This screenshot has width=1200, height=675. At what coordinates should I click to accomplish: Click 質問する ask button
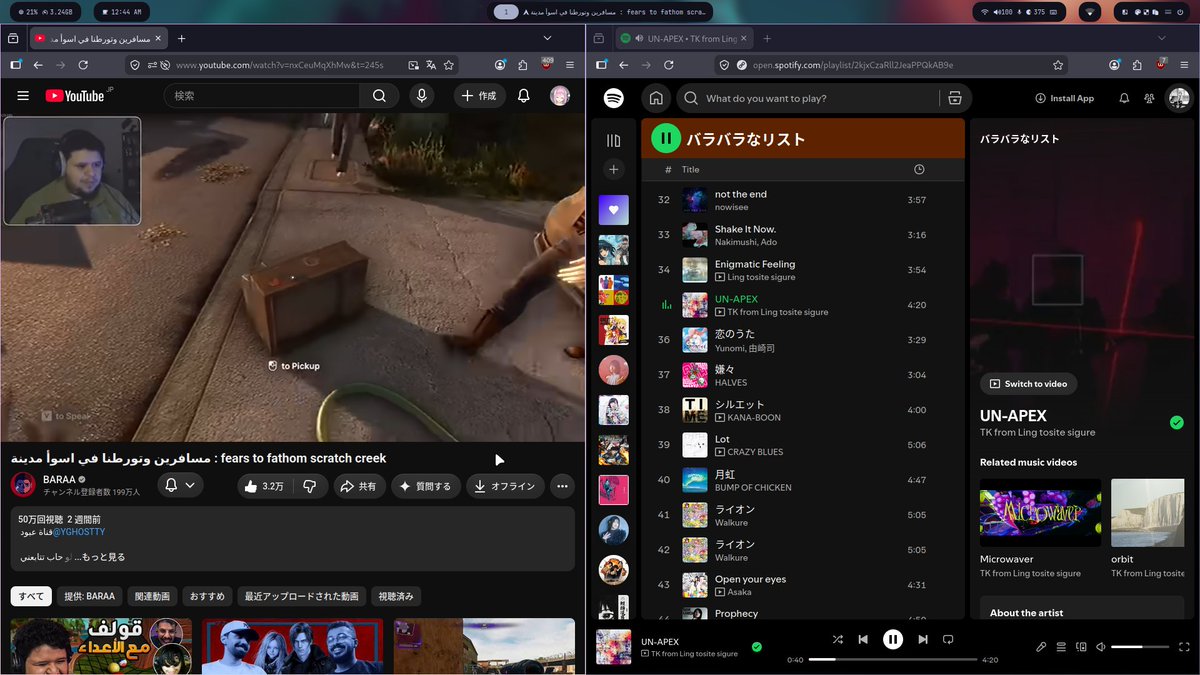point(425,486)
